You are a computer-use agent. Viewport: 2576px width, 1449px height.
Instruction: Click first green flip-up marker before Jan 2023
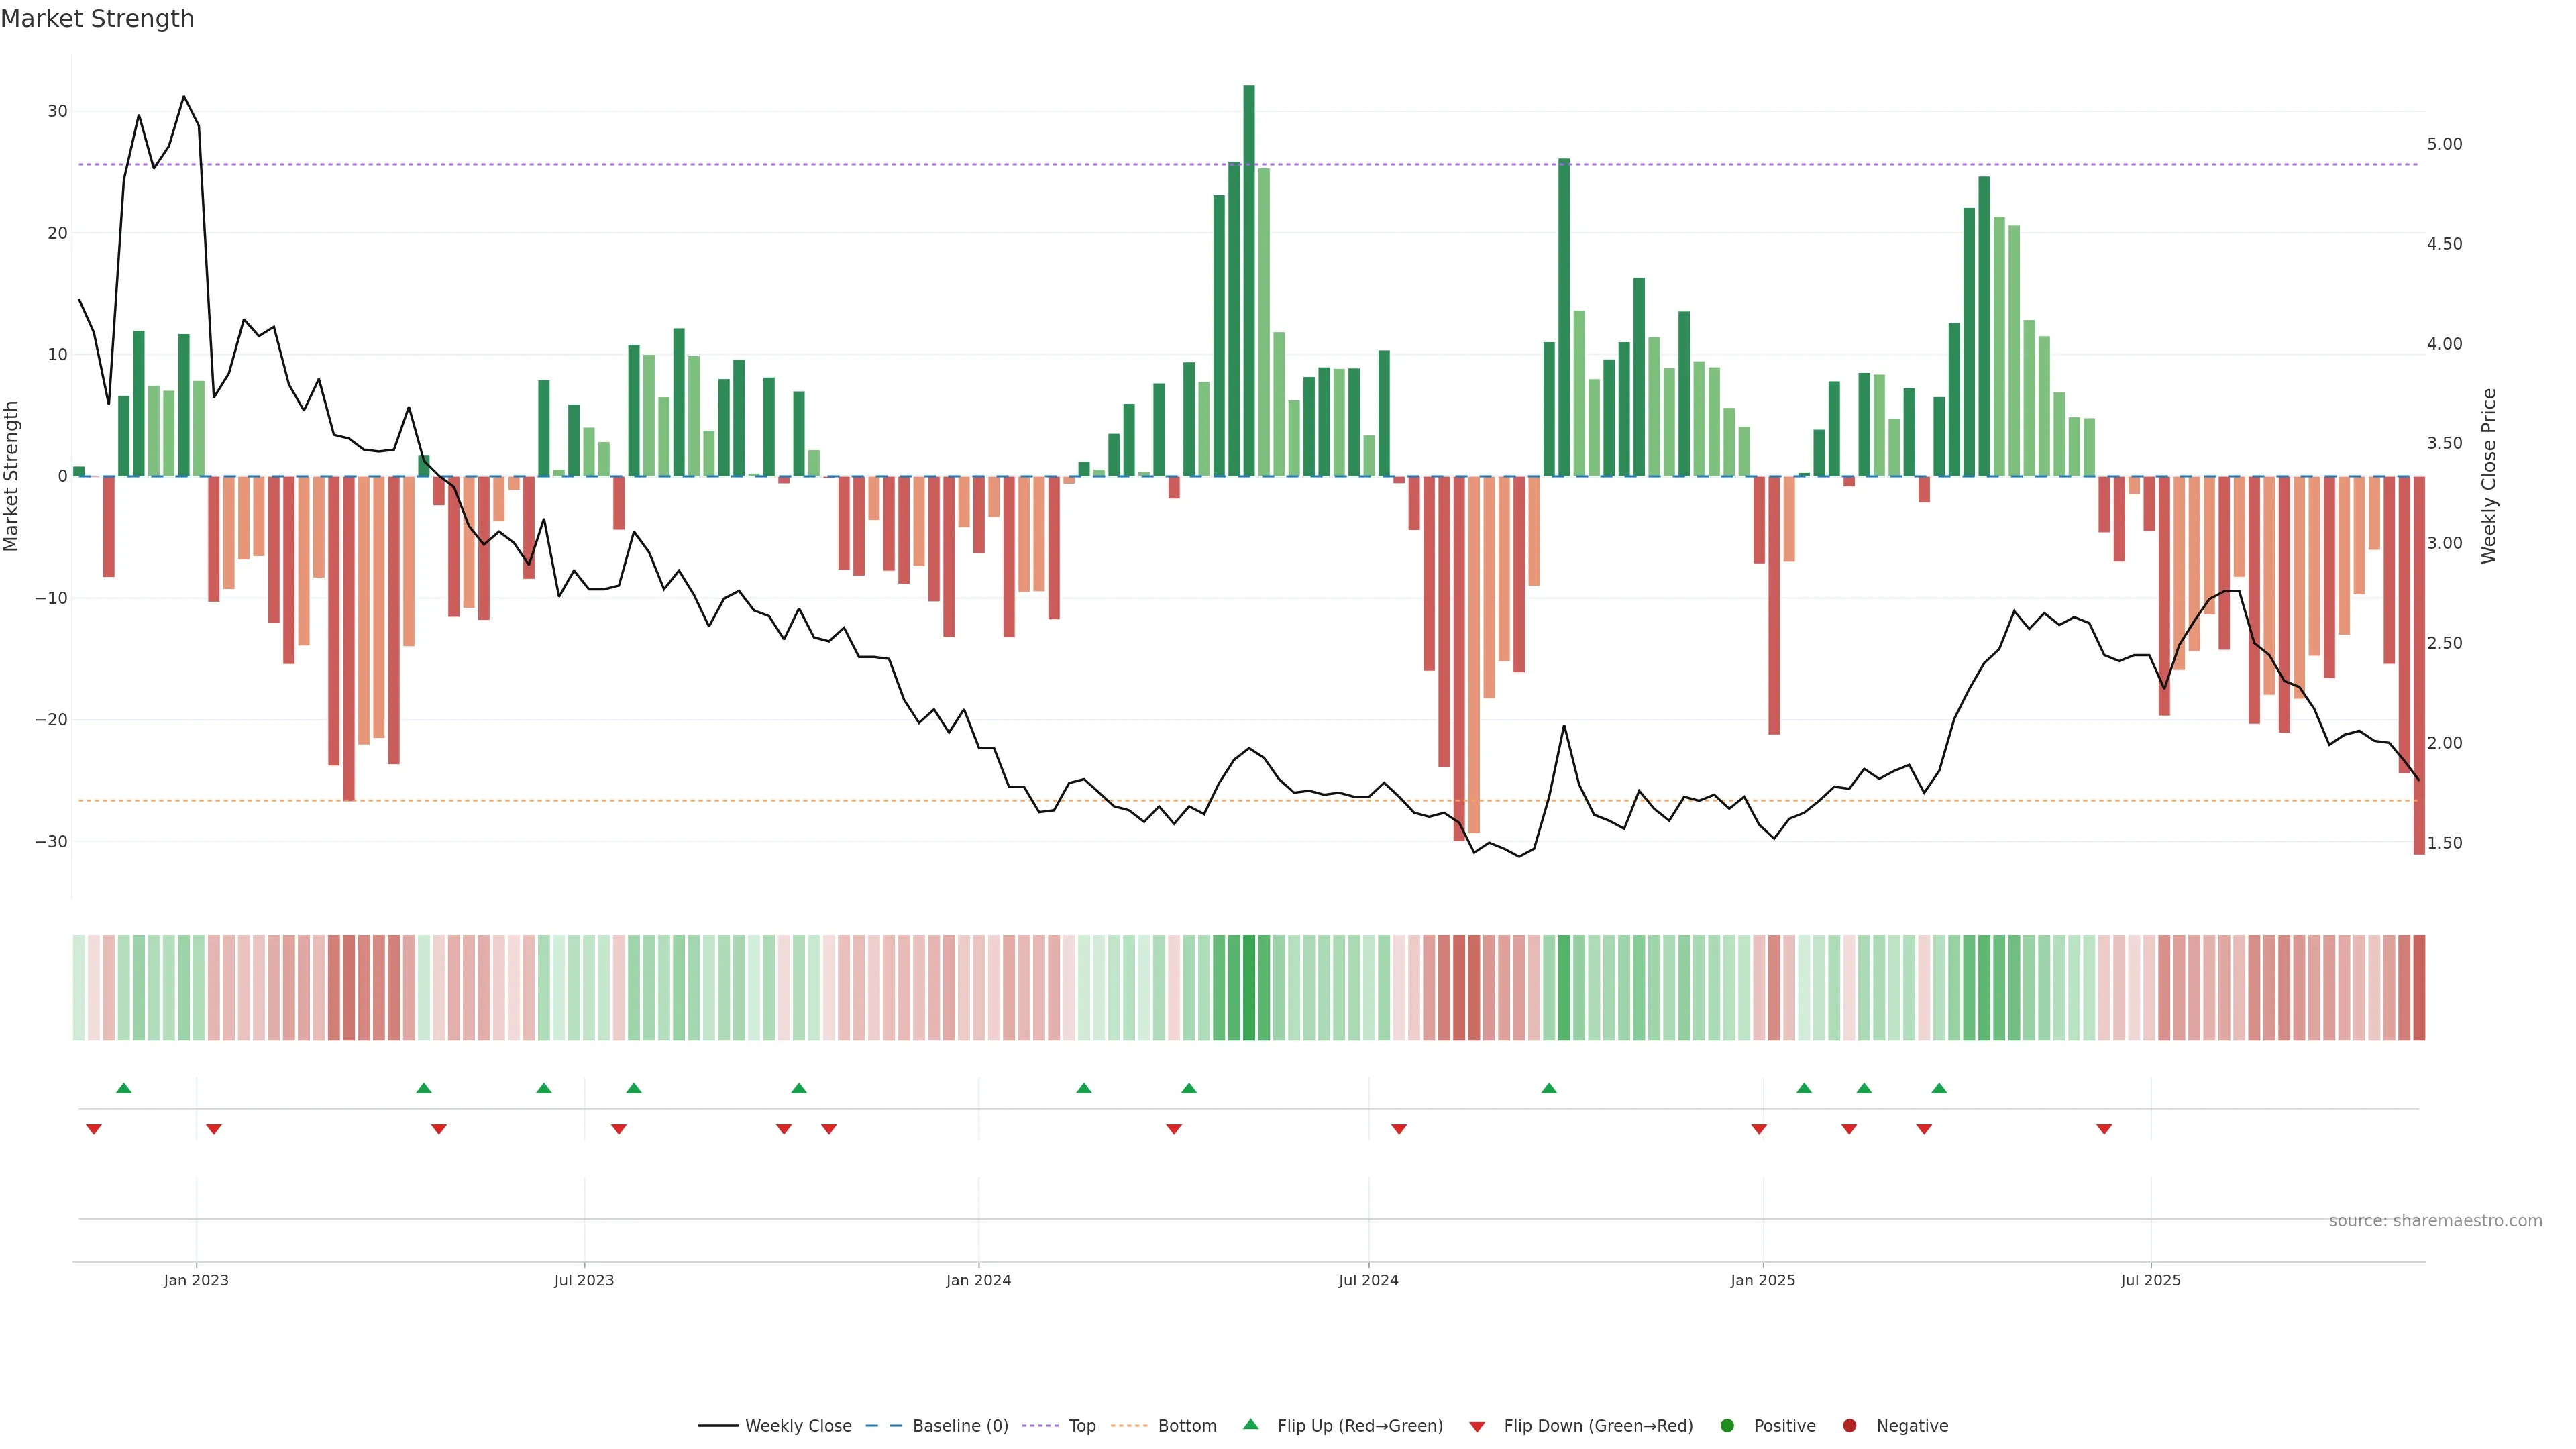coord(124,1088)
